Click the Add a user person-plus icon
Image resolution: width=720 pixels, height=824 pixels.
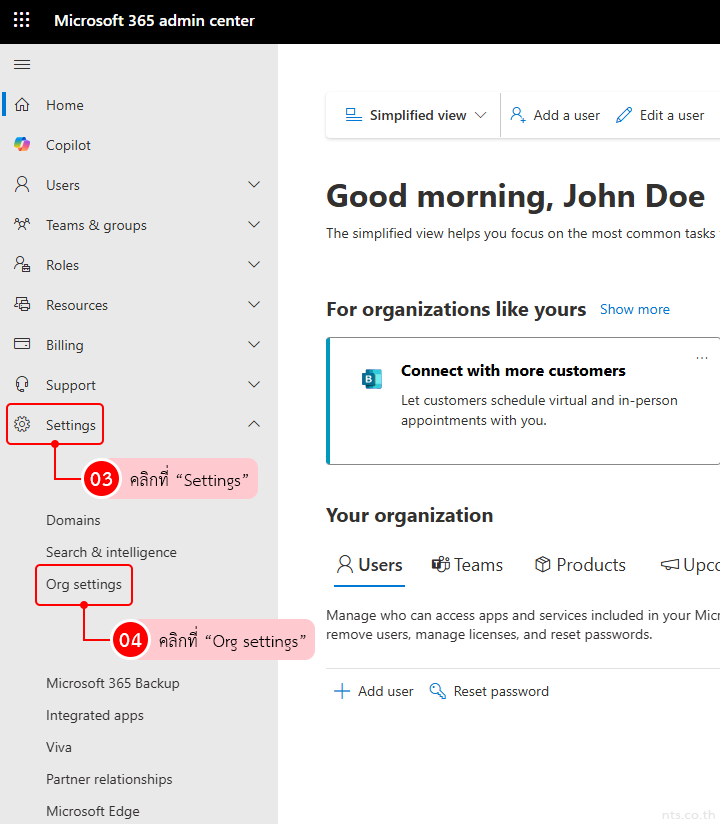518,115
